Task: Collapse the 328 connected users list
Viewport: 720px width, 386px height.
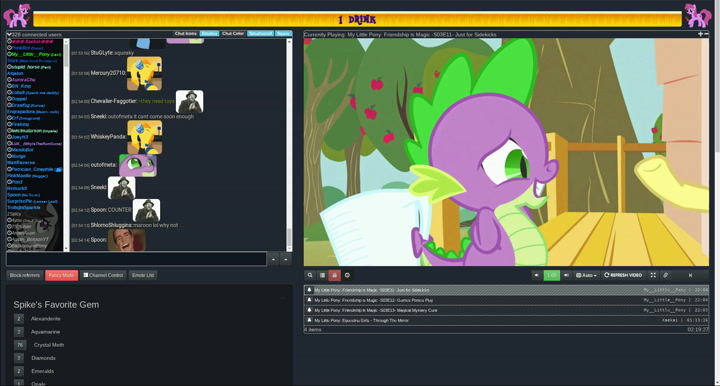Action: [9, 34]
